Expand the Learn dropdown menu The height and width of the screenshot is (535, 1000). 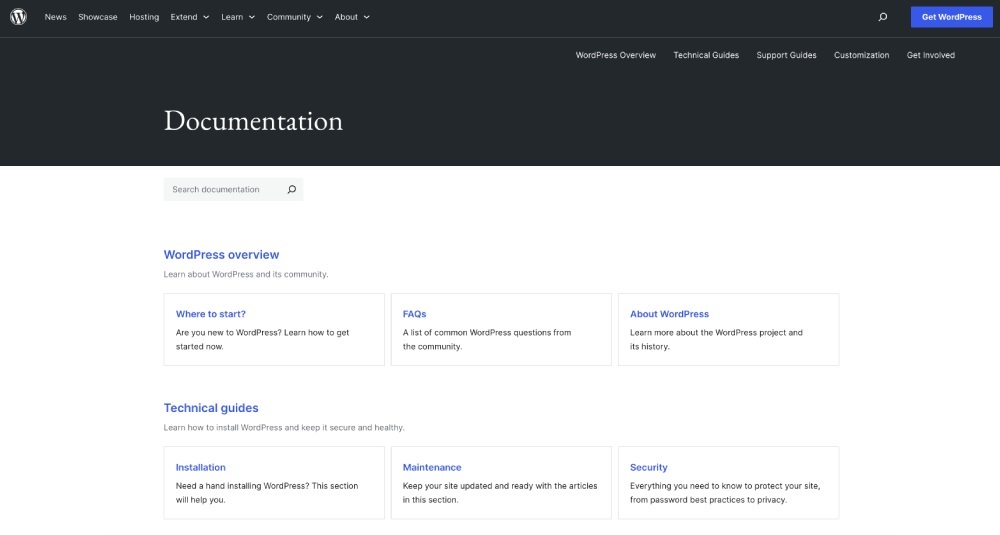pos(238,17)
